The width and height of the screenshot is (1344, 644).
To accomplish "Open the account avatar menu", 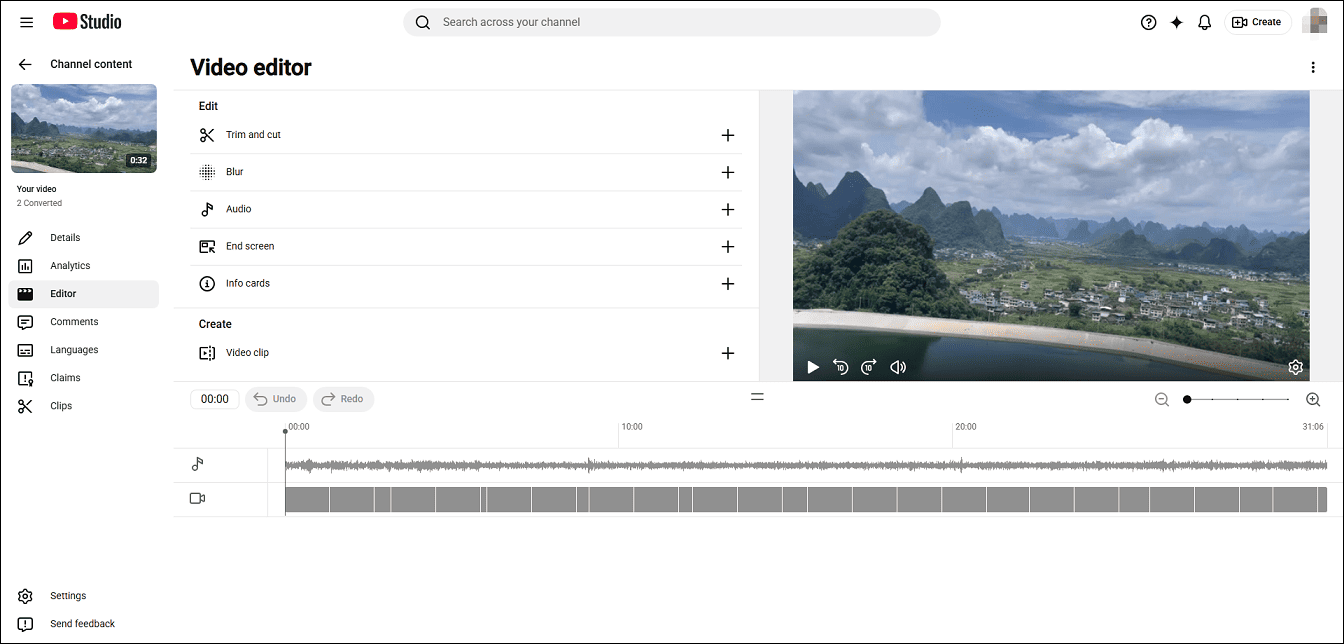I will click(1315, 22).
